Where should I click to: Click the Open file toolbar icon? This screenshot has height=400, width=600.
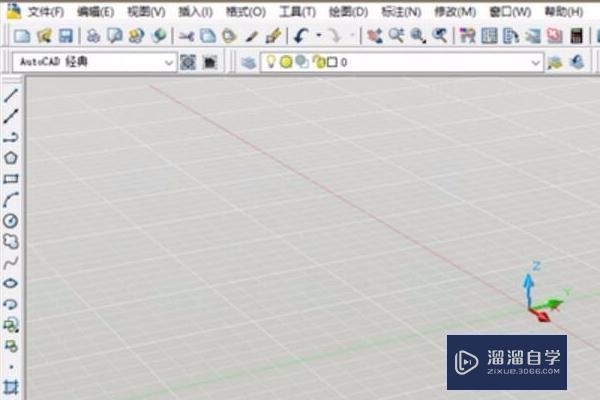(x=44, y=36)
